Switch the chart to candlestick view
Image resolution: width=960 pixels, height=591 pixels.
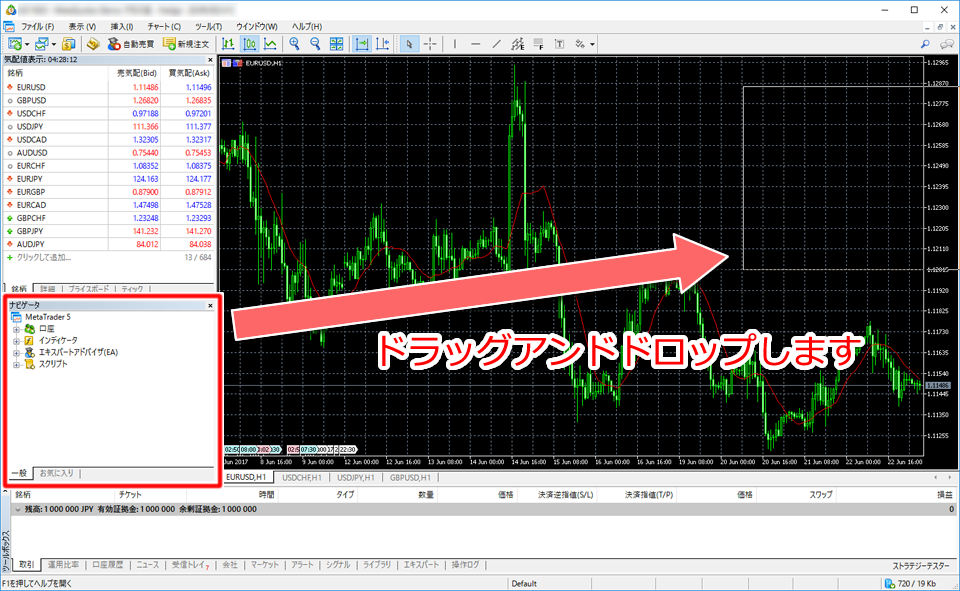(x=251, y=43)
